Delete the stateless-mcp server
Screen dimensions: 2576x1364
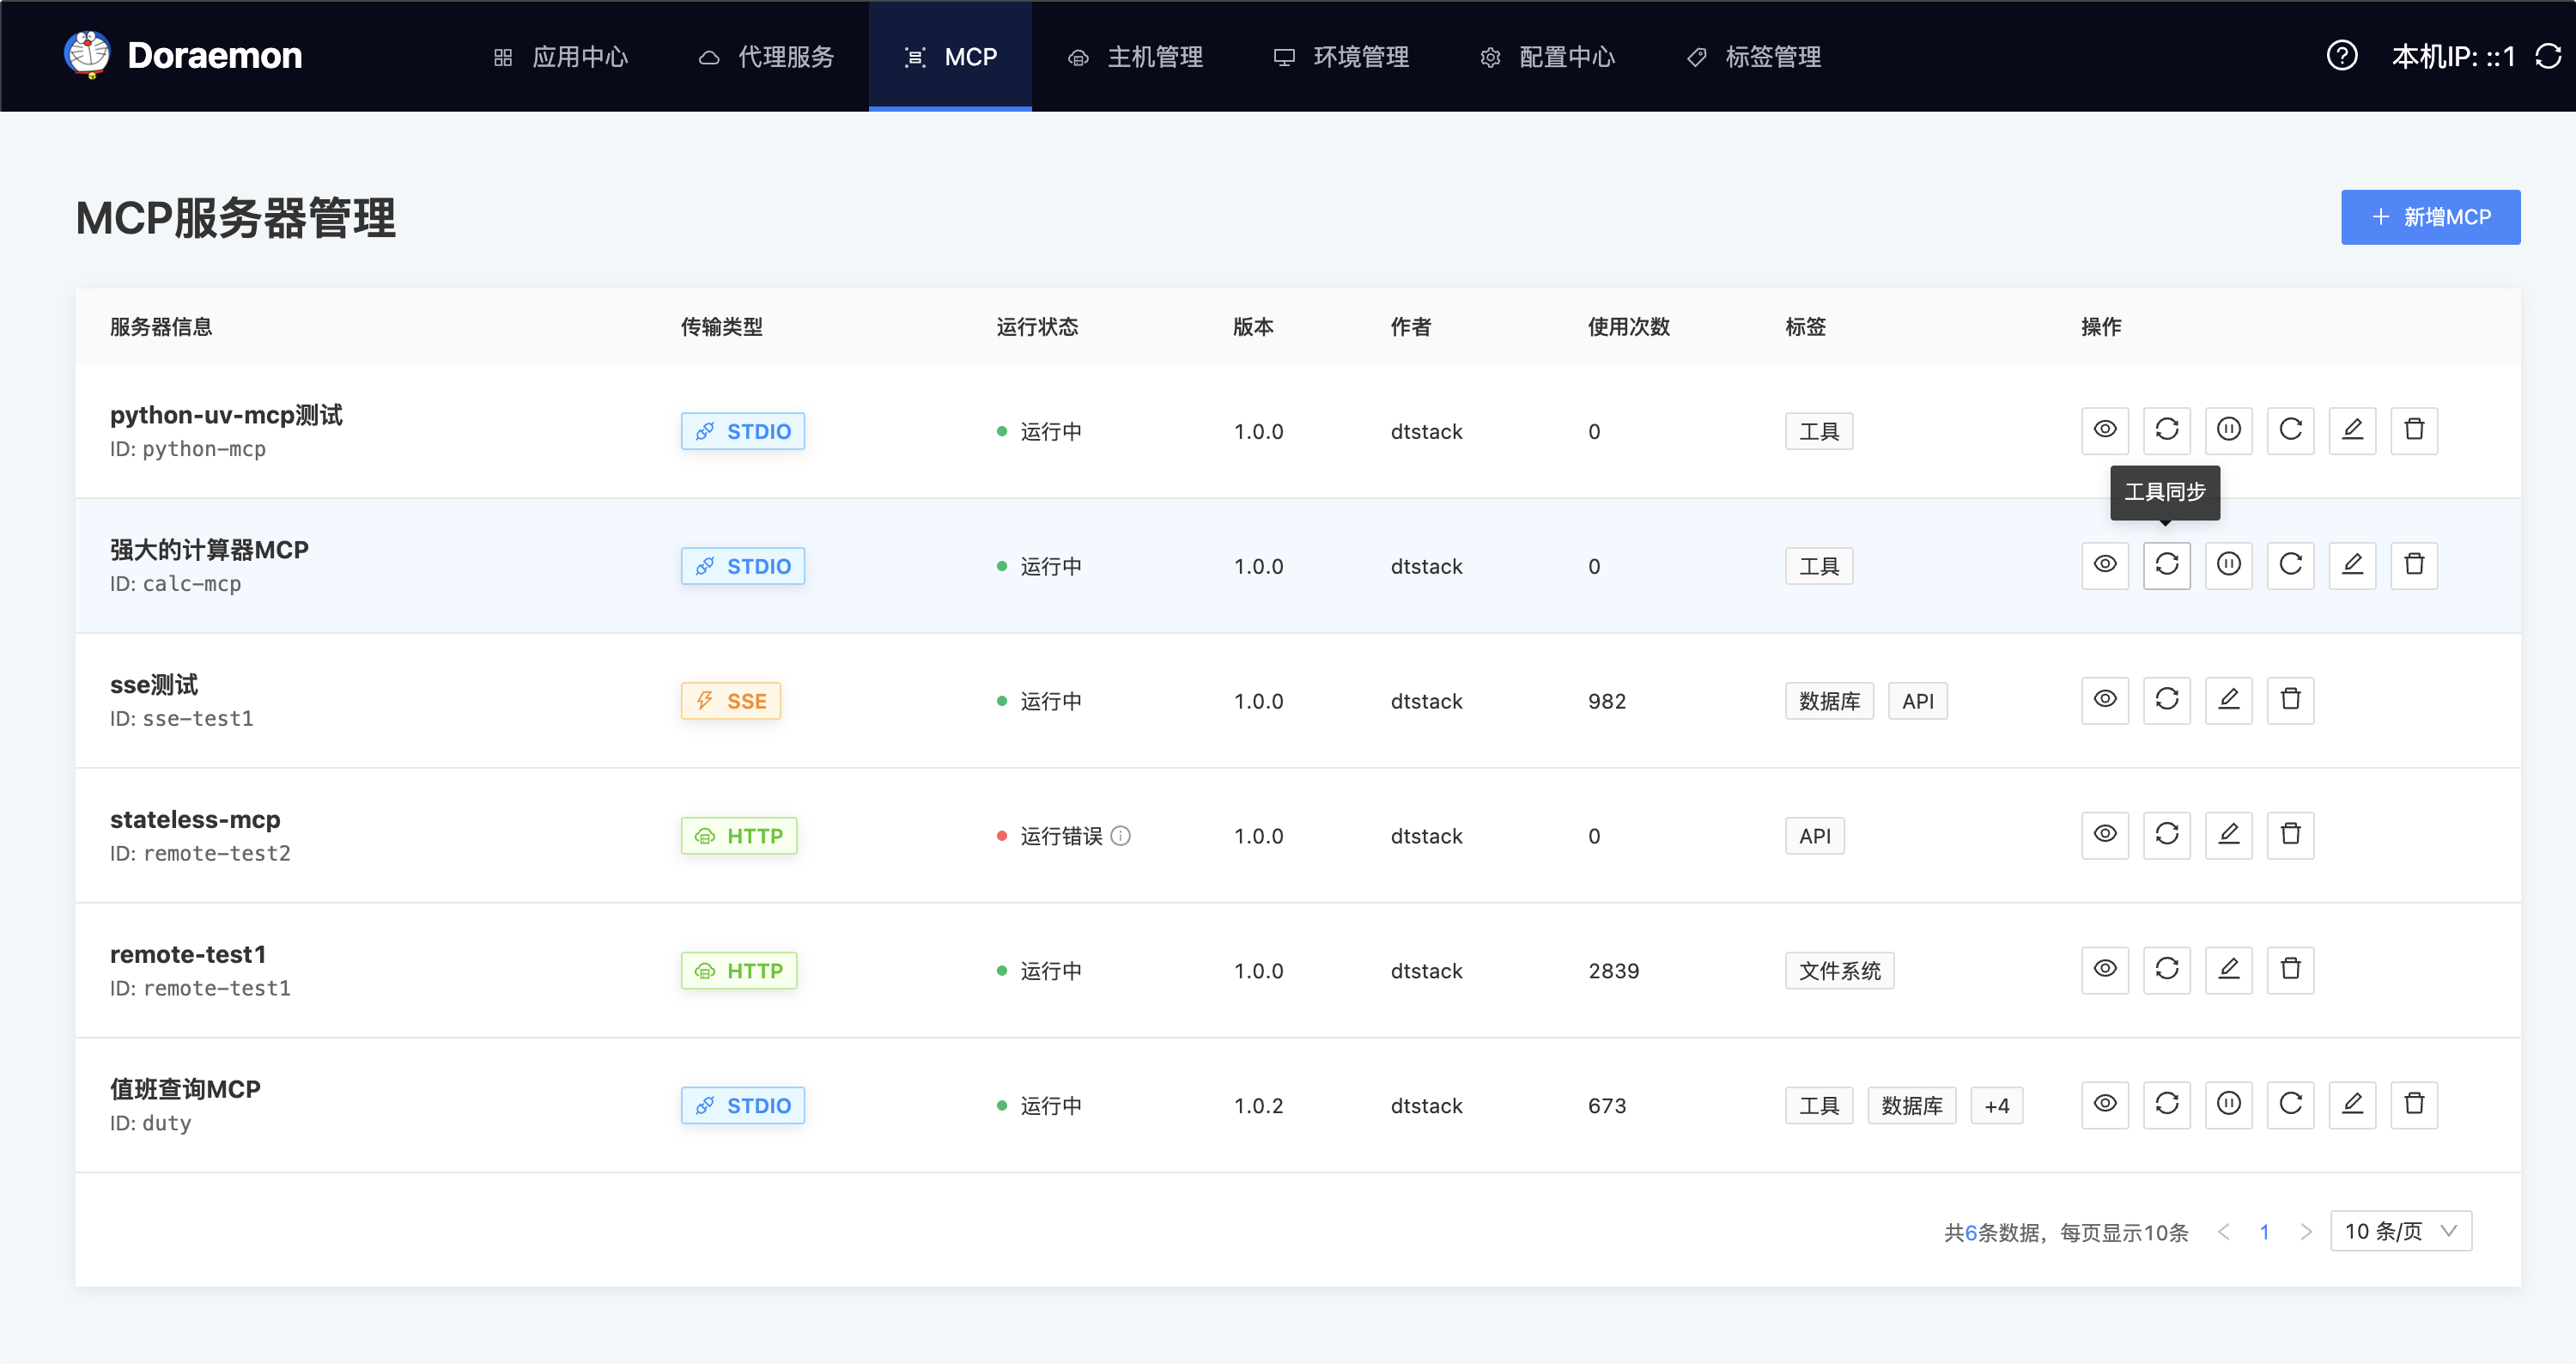pos(2290,834)
